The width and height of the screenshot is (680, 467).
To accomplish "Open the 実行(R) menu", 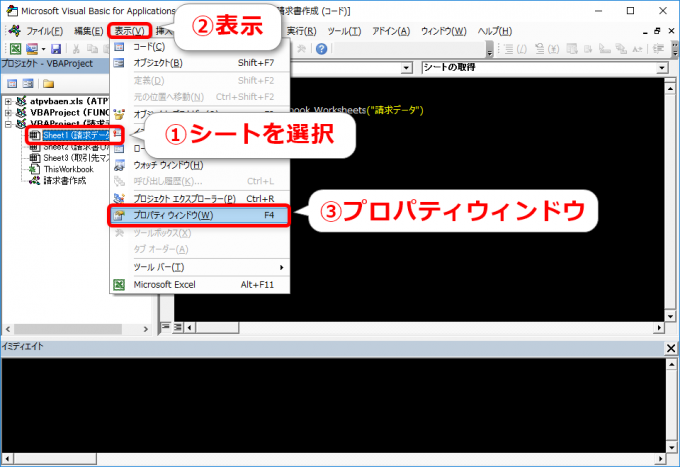I will pos(301,31).
